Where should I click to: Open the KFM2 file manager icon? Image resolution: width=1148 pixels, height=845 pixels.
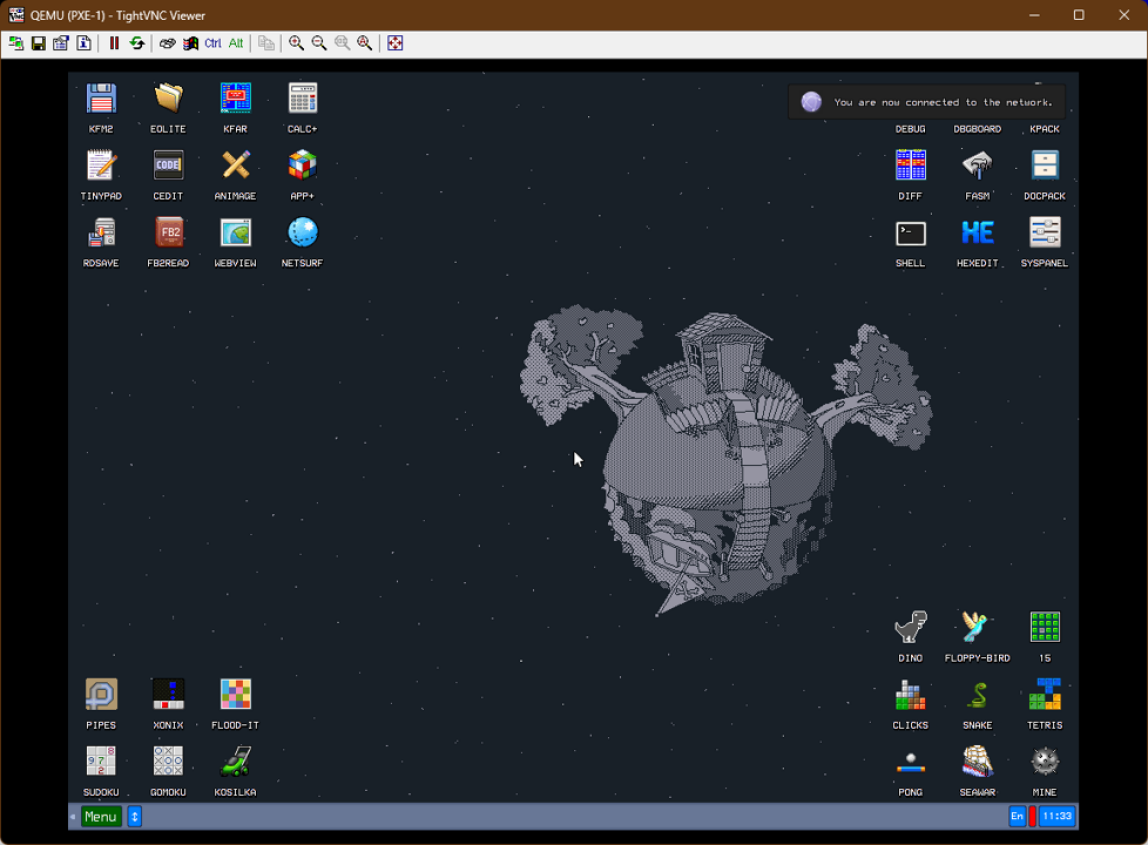point(101,99)
